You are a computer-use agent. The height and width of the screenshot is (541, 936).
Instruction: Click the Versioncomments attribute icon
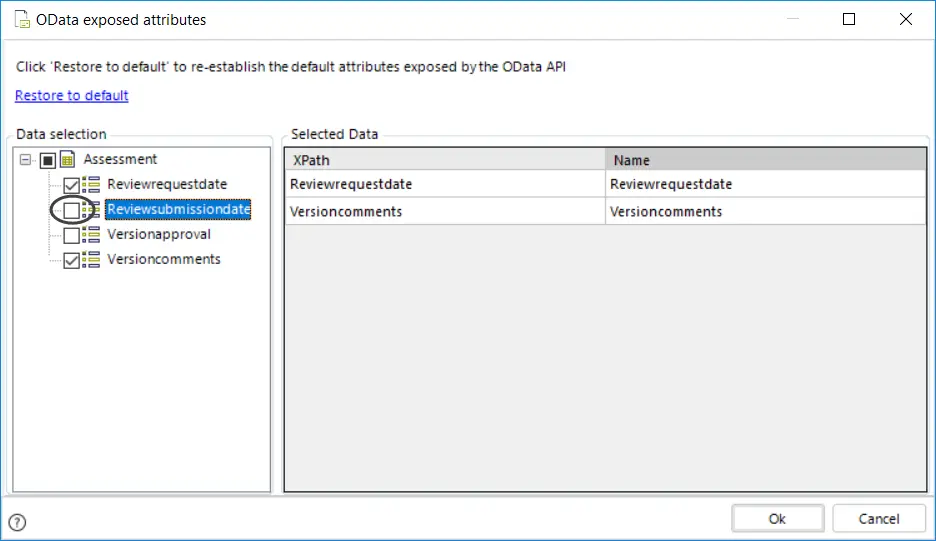91,260
